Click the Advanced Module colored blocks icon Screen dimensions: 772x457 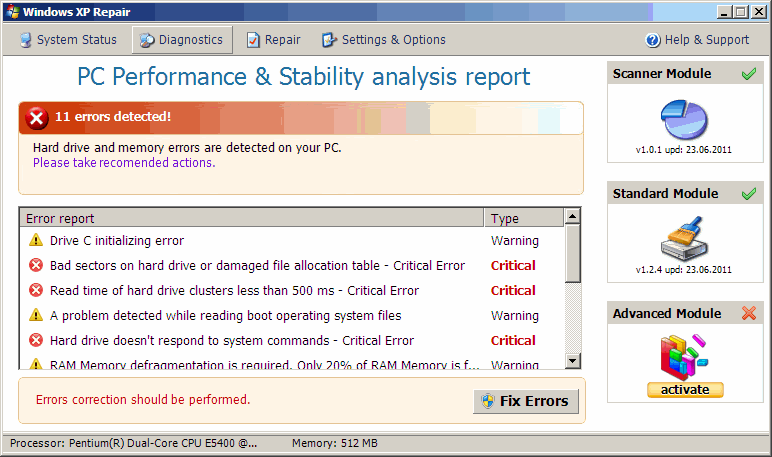684,358
